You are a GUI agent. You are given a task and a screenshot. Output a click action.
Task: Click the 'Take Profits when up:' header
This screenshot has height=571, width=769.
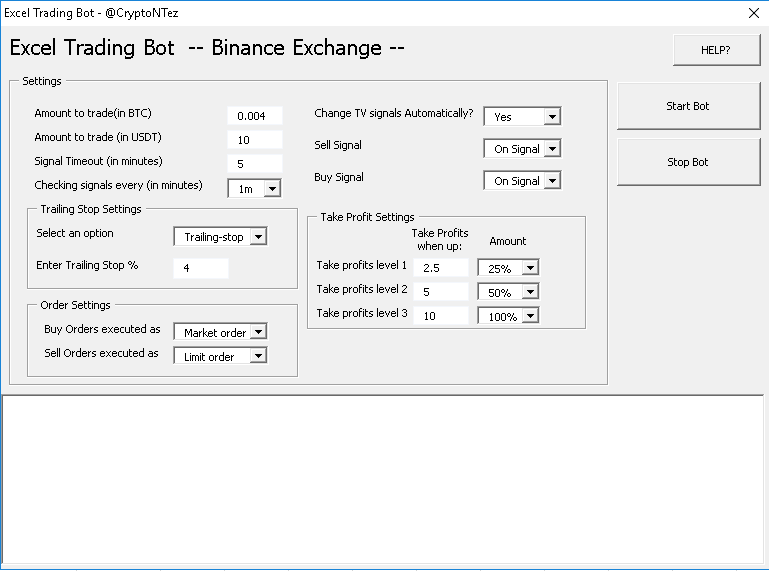pyautogui.click(x=440, y=239)
